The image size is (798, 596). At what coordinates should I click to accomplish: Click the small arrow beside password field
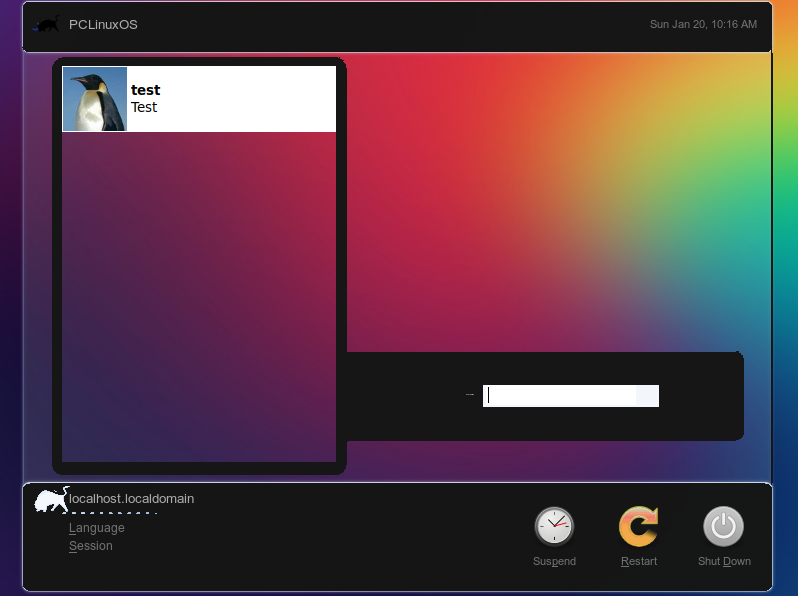470,395
